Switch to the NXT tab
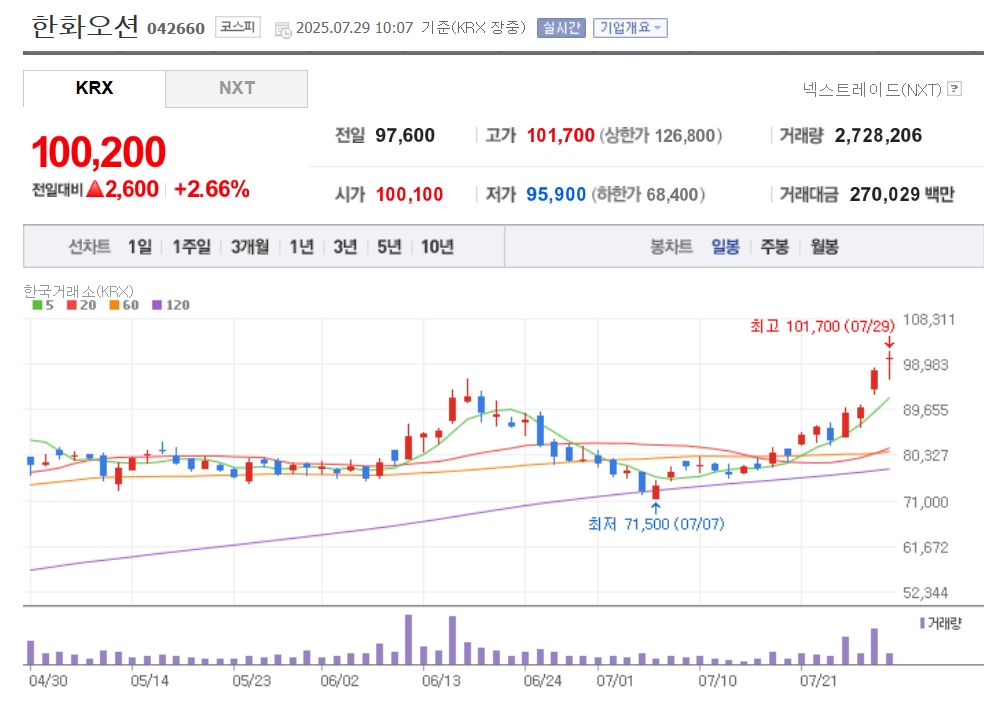Image resolution: width=984 pixels, height=710 pixels. [237, 89]
